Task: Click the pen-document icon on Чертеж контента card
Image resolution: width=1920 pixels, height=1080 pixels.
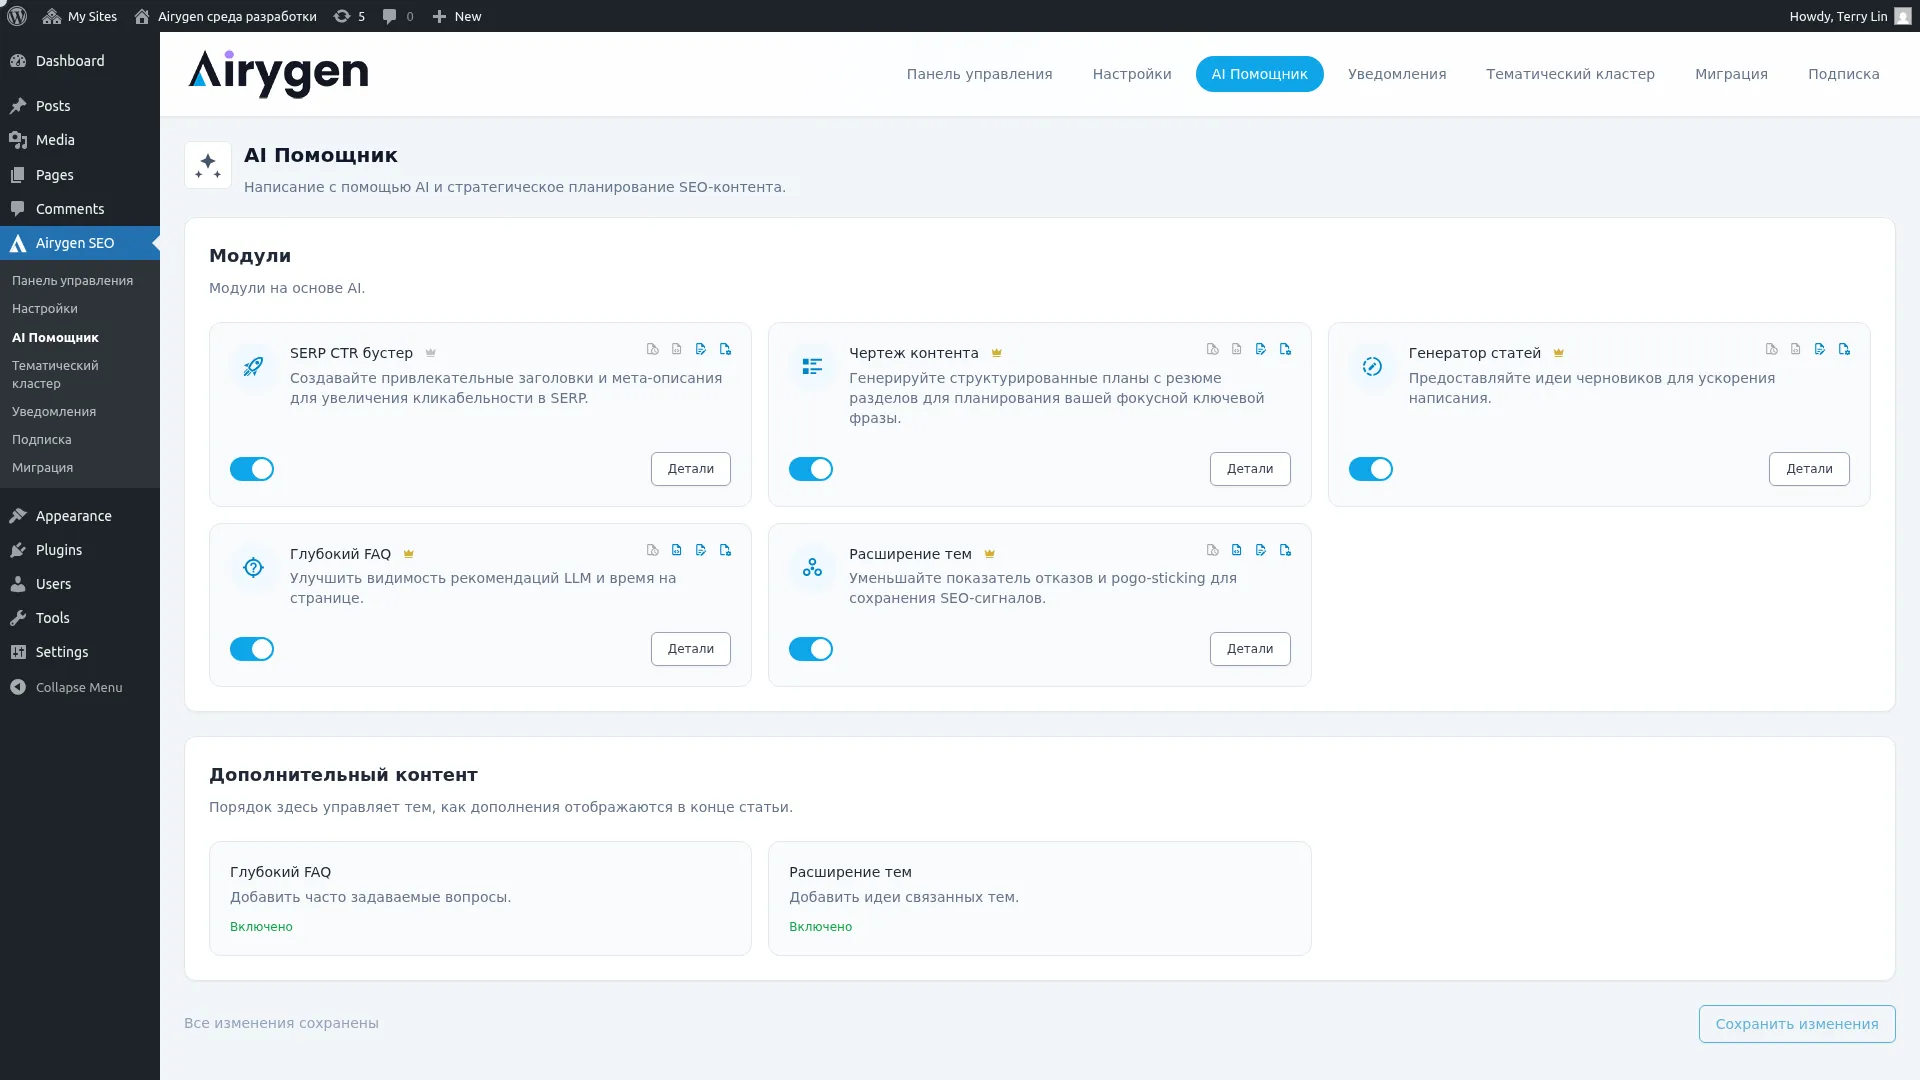Action: point(1260,349)
